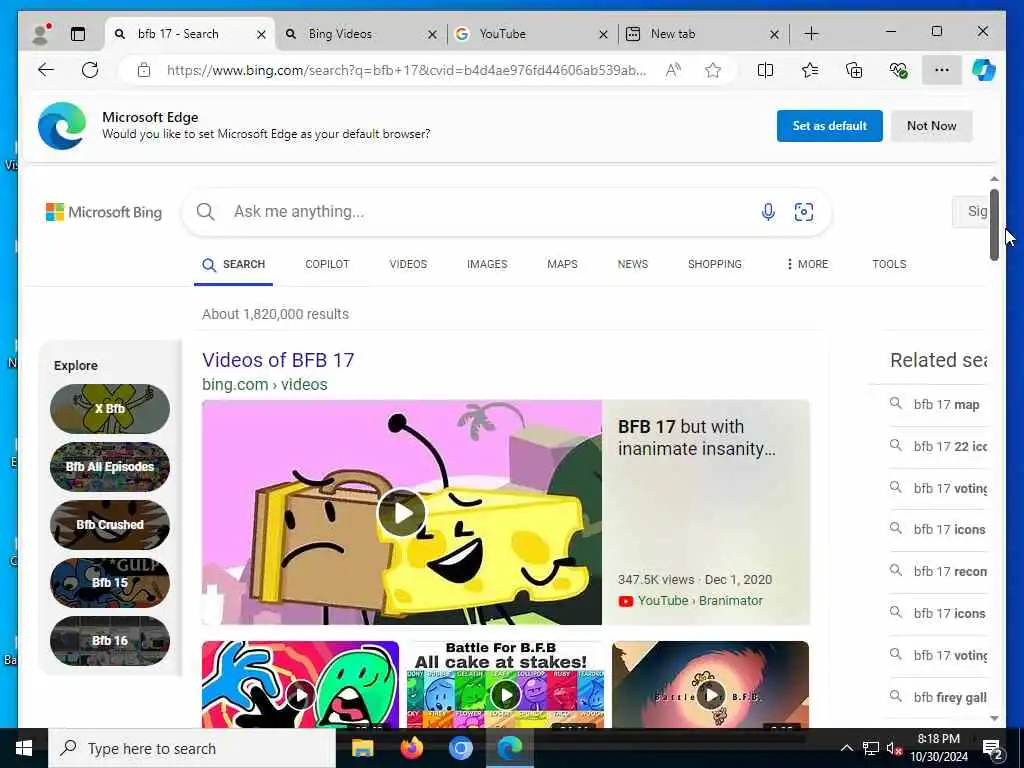Click the page vertical scrollbar thumb

tap(994, 225)
